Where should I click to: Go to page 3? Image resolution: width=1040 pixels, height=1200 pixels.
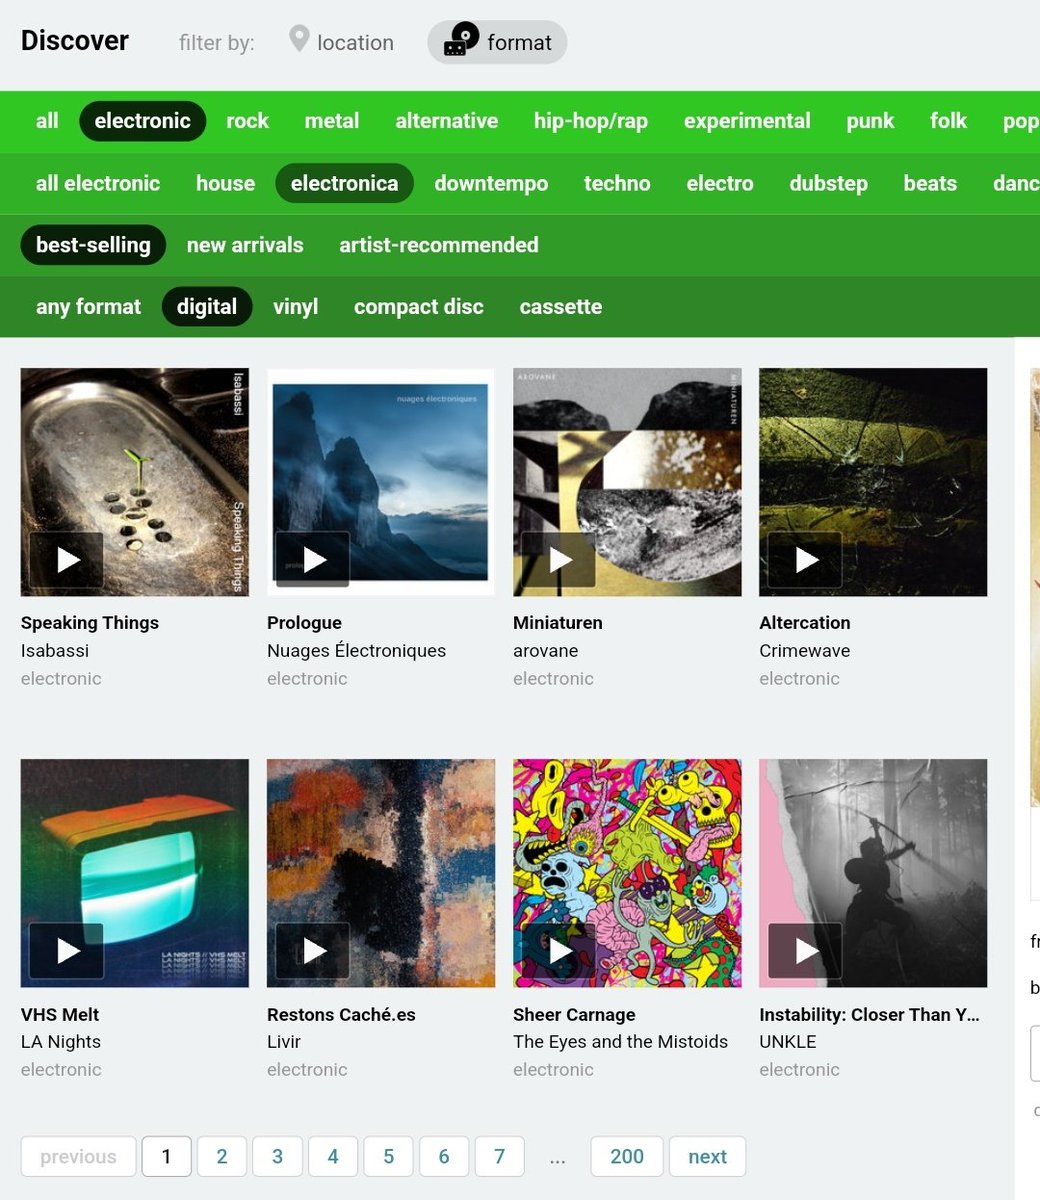tap(277, 1157)
